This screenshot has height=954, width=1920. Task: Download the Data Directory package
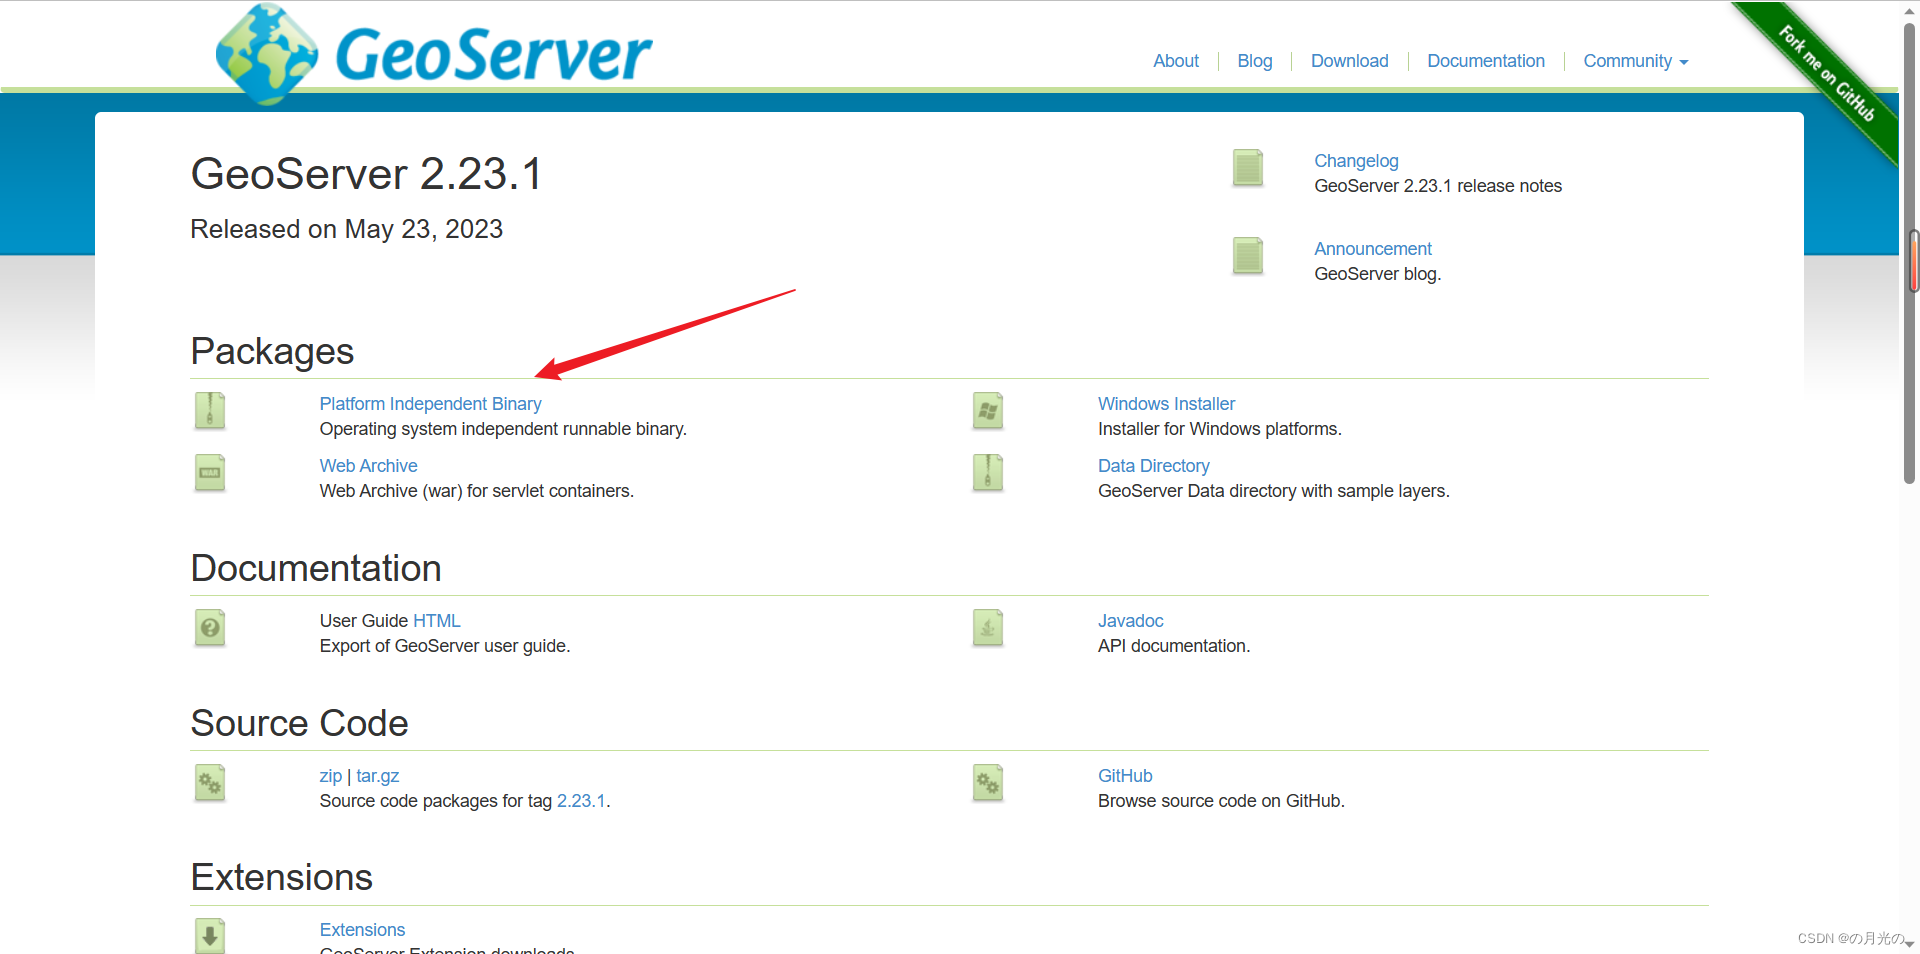[x=1153, y=466]
